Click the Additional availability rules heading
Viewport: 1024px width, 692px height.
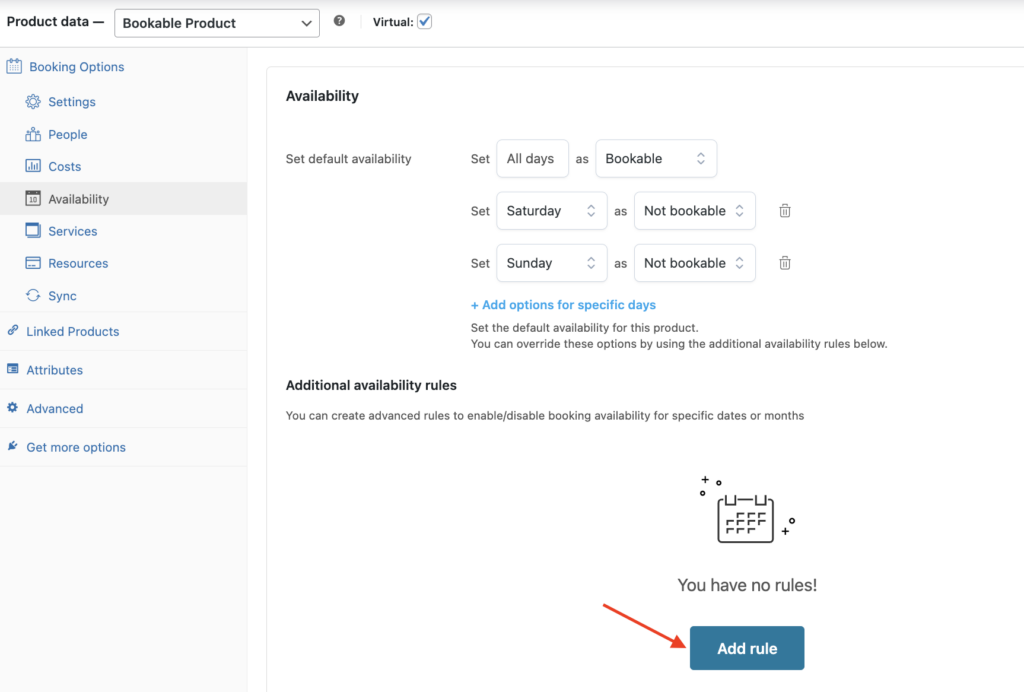[371, 385]
